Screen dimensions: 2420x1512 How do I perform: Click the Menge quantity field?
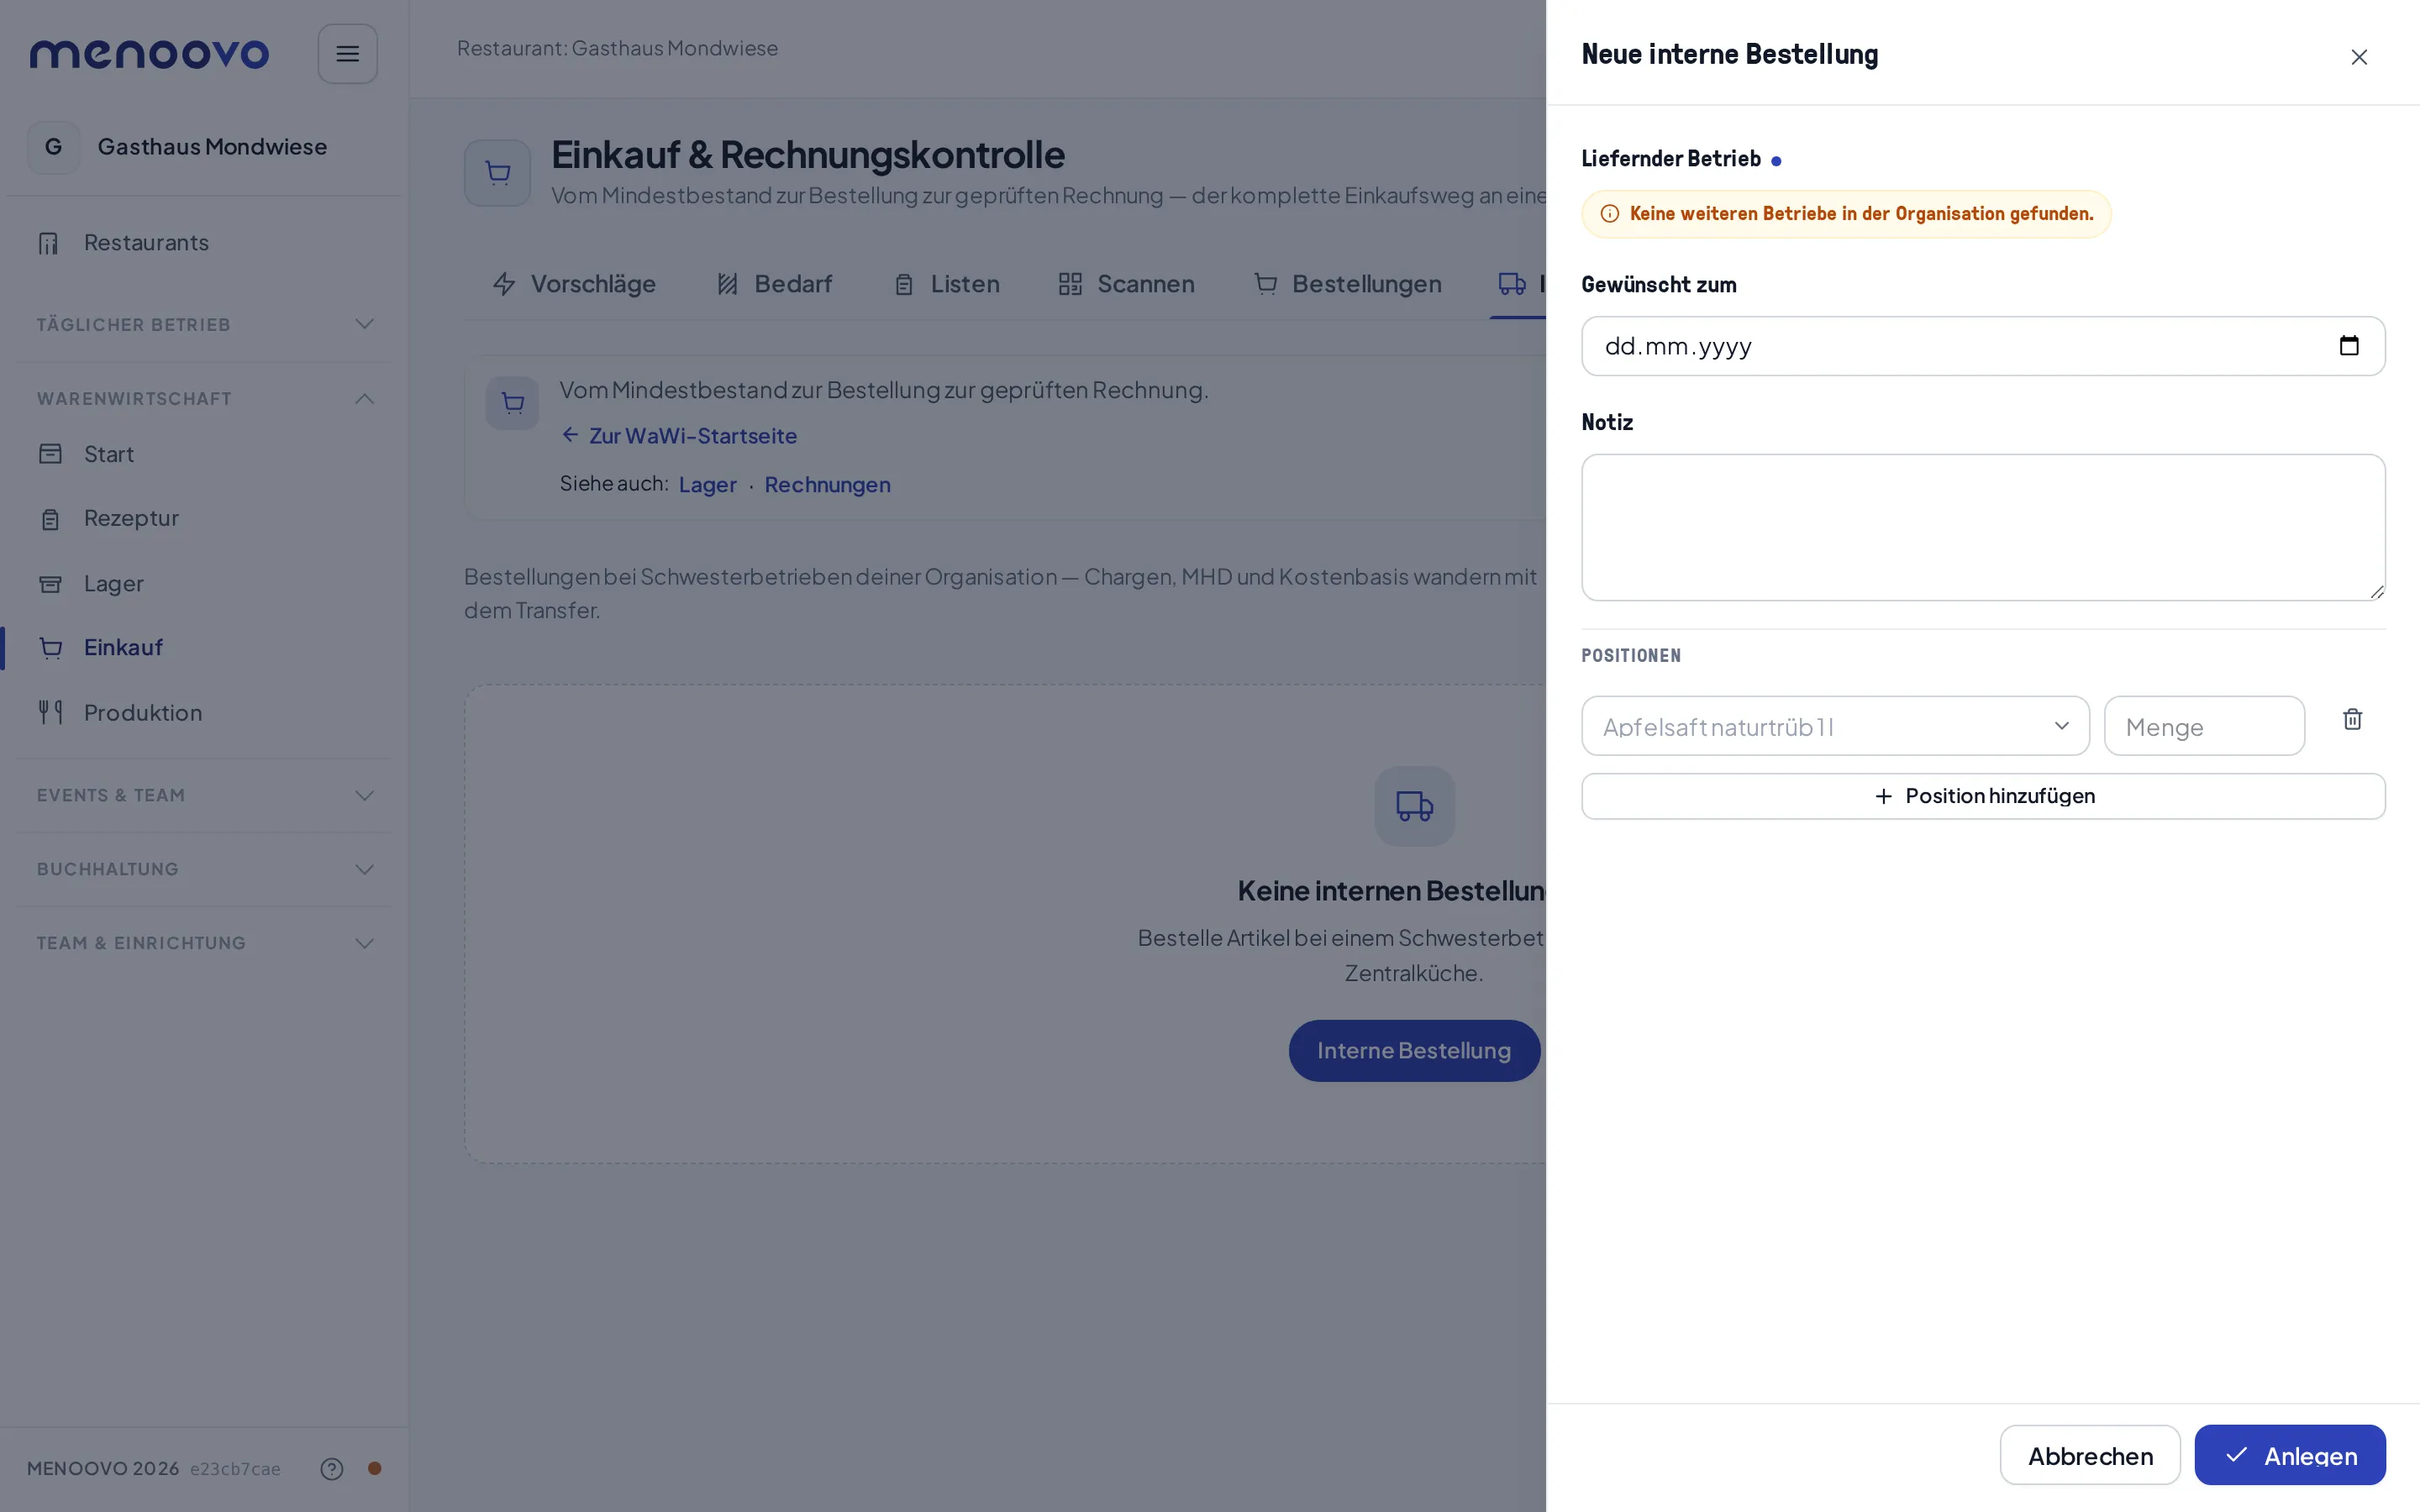coord(2204,726)
